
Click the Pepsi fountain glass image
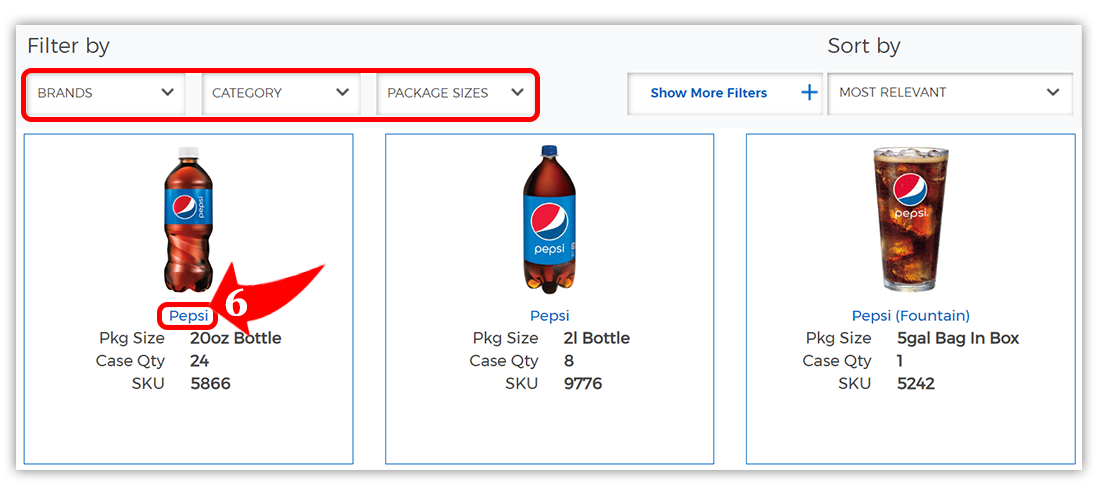point(910,218)
